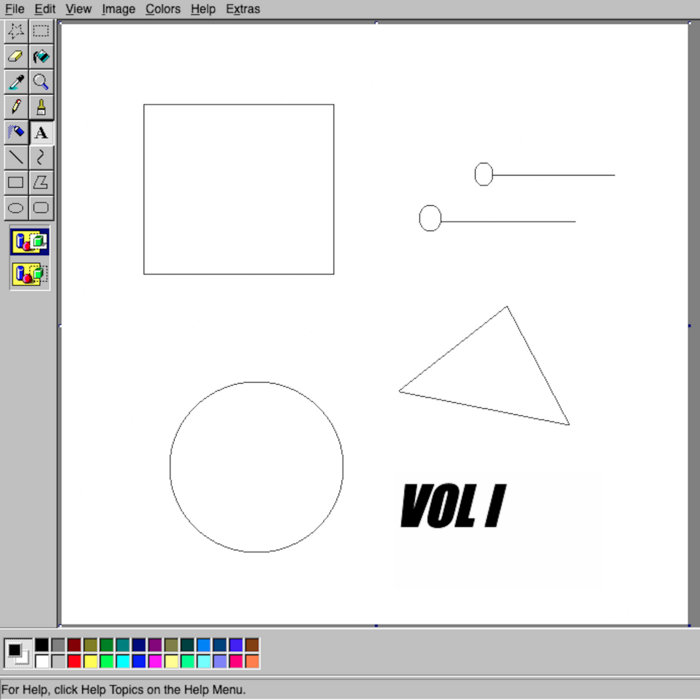Activate the Pick Color eyedropper tool
Screen dimensions: 700x700
(16, 82)
